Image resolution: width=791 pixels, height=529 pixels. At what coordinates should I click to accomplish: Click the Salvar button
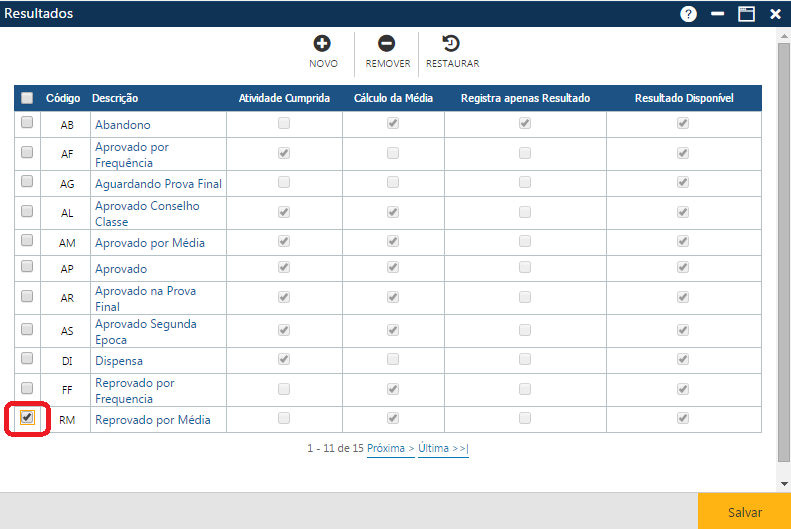point(744,511)
